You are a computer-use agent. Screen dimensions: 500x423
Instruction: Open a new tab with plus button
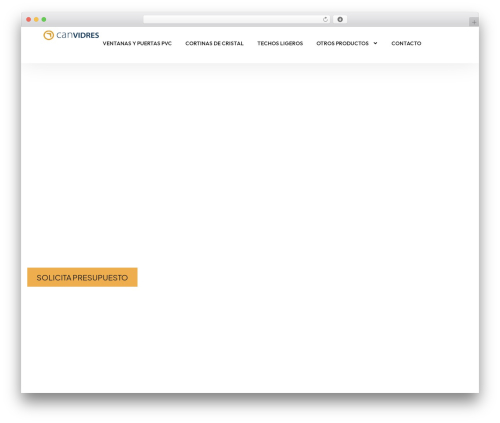point(474,22)
